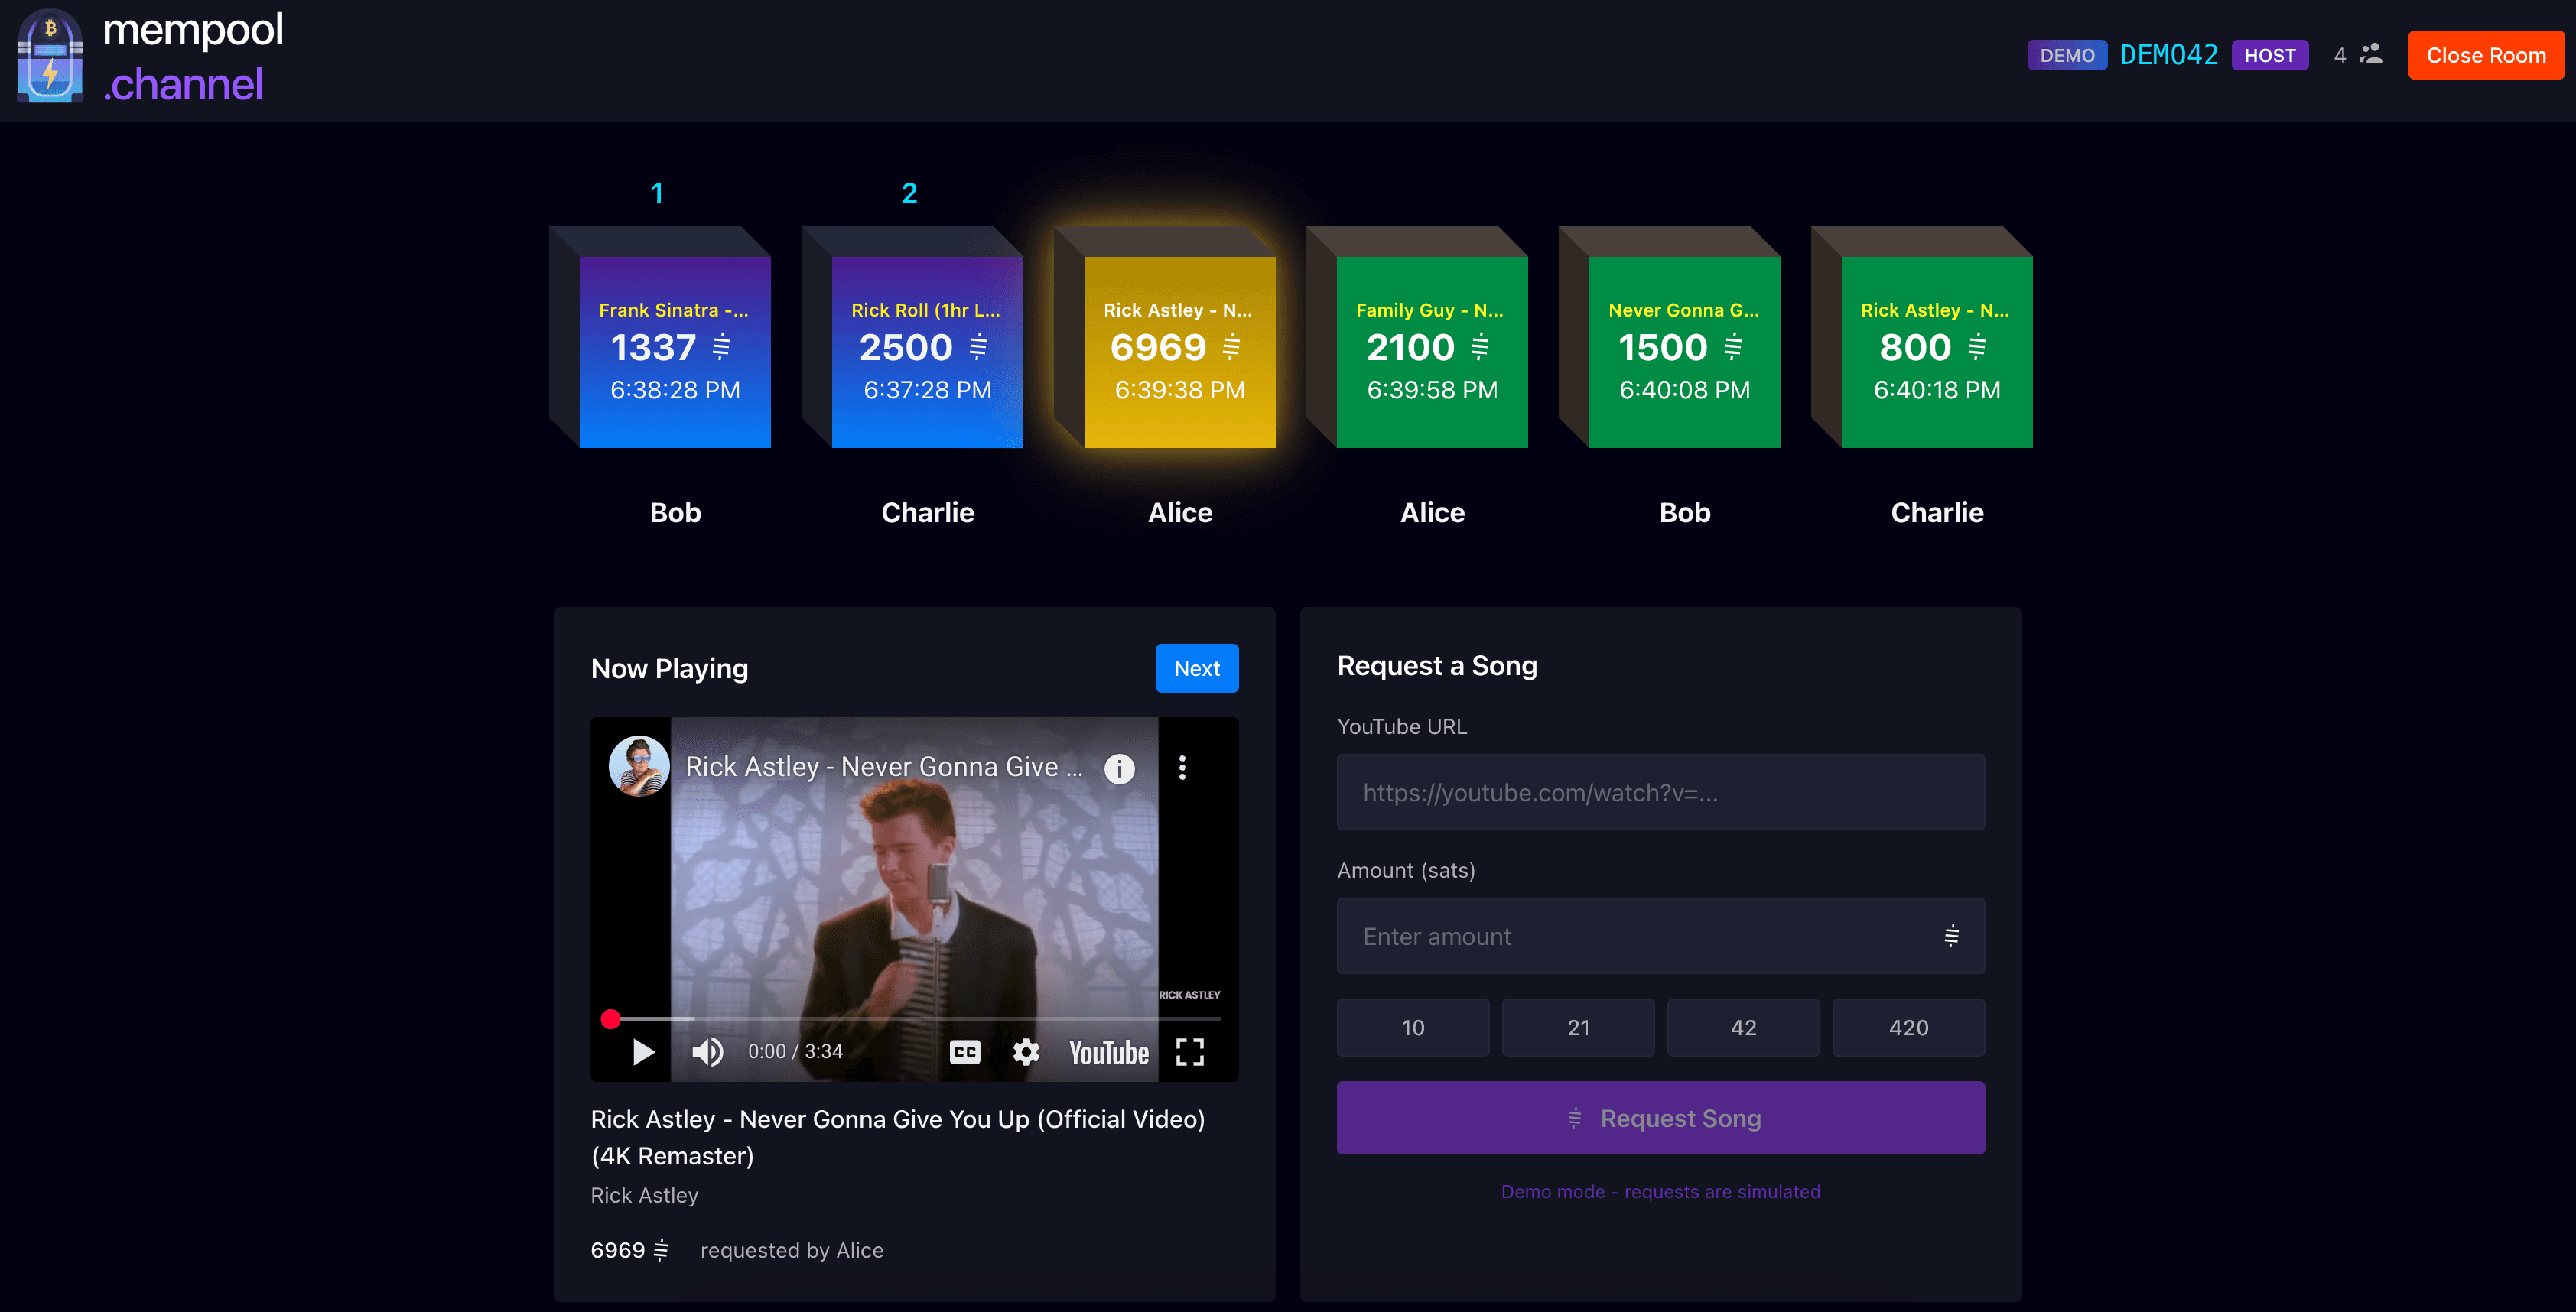The height and width of the screenshot is (1312, 2576).
Task: Choose the 21 sats preset amount
Action: click(x=1577, y=1027)
